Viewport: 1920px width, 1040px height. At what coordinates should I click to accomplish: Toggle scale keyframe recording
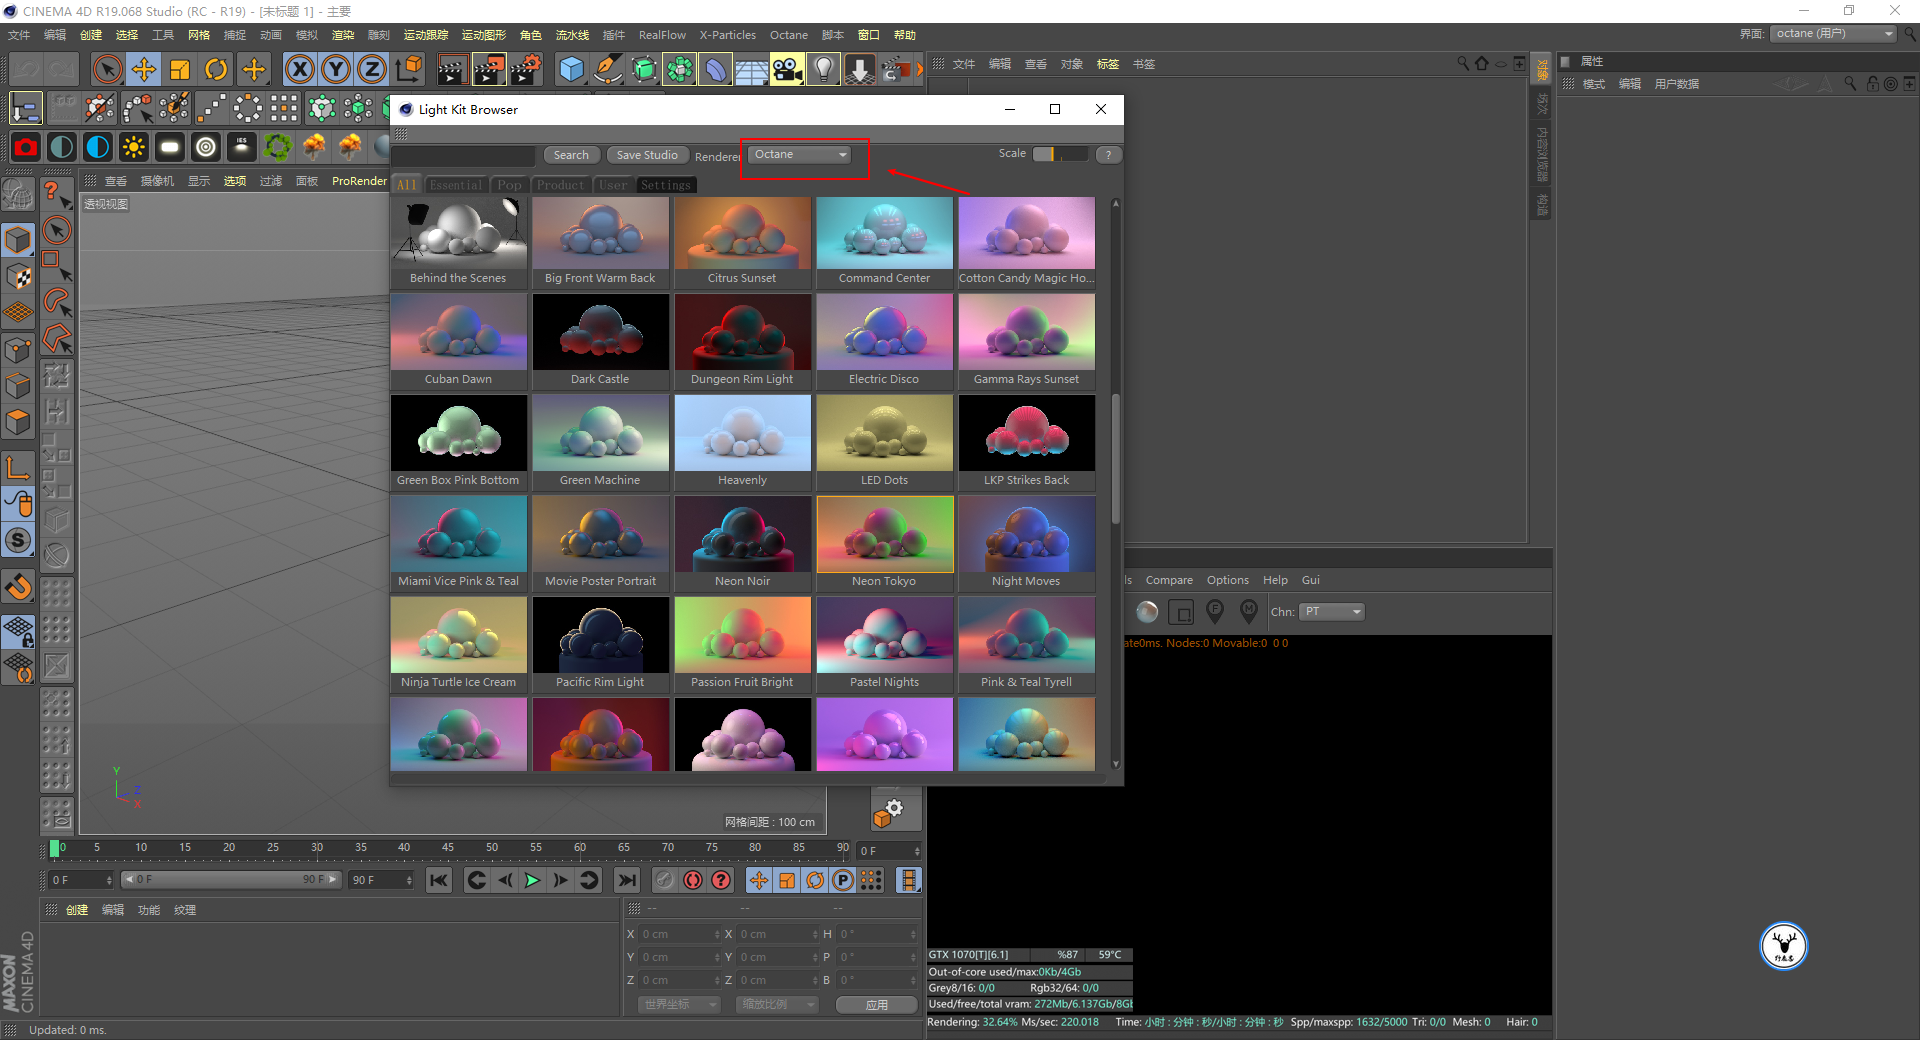coord(787,880)
